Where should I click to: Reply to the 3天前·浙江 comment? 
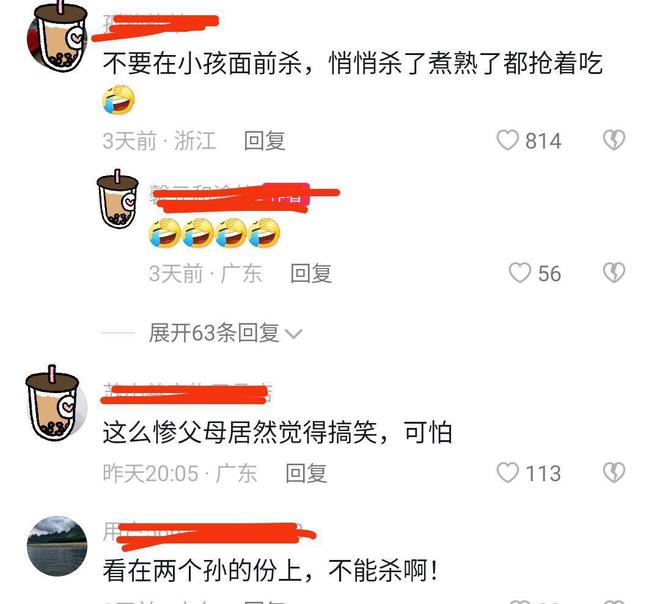(265, 141)
